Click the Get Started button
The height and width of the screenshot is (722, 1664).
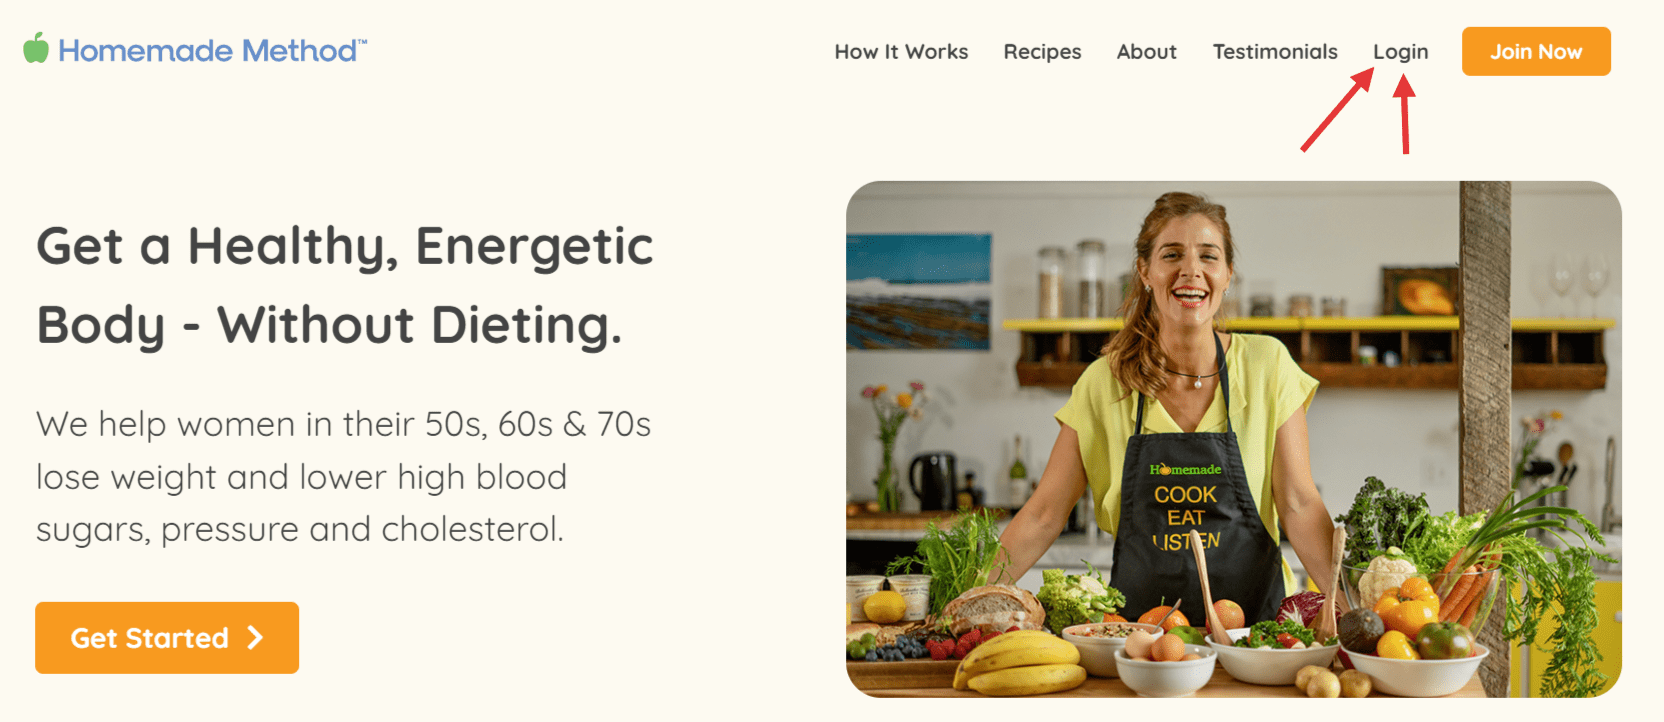pyautogui.click(x=167, y=638)
